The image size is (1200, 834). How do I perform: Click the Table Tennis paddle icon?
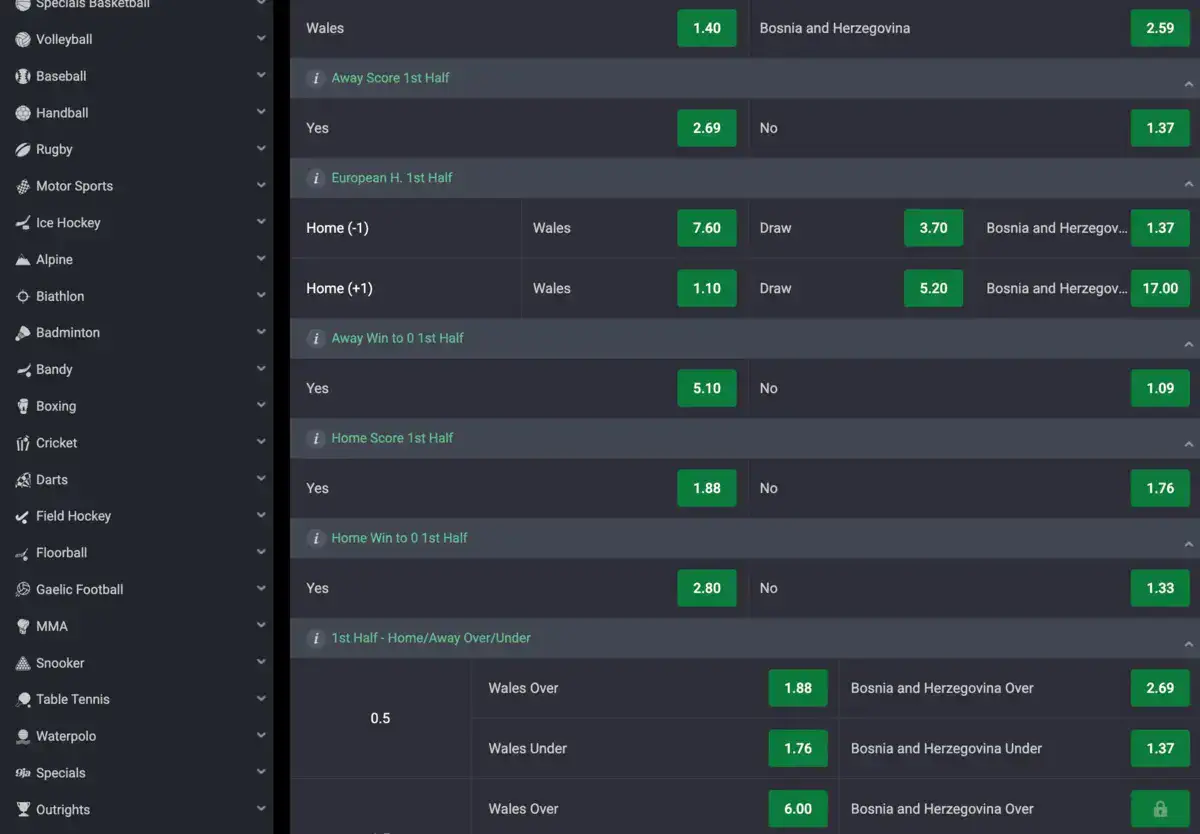[x=23, y=699]
